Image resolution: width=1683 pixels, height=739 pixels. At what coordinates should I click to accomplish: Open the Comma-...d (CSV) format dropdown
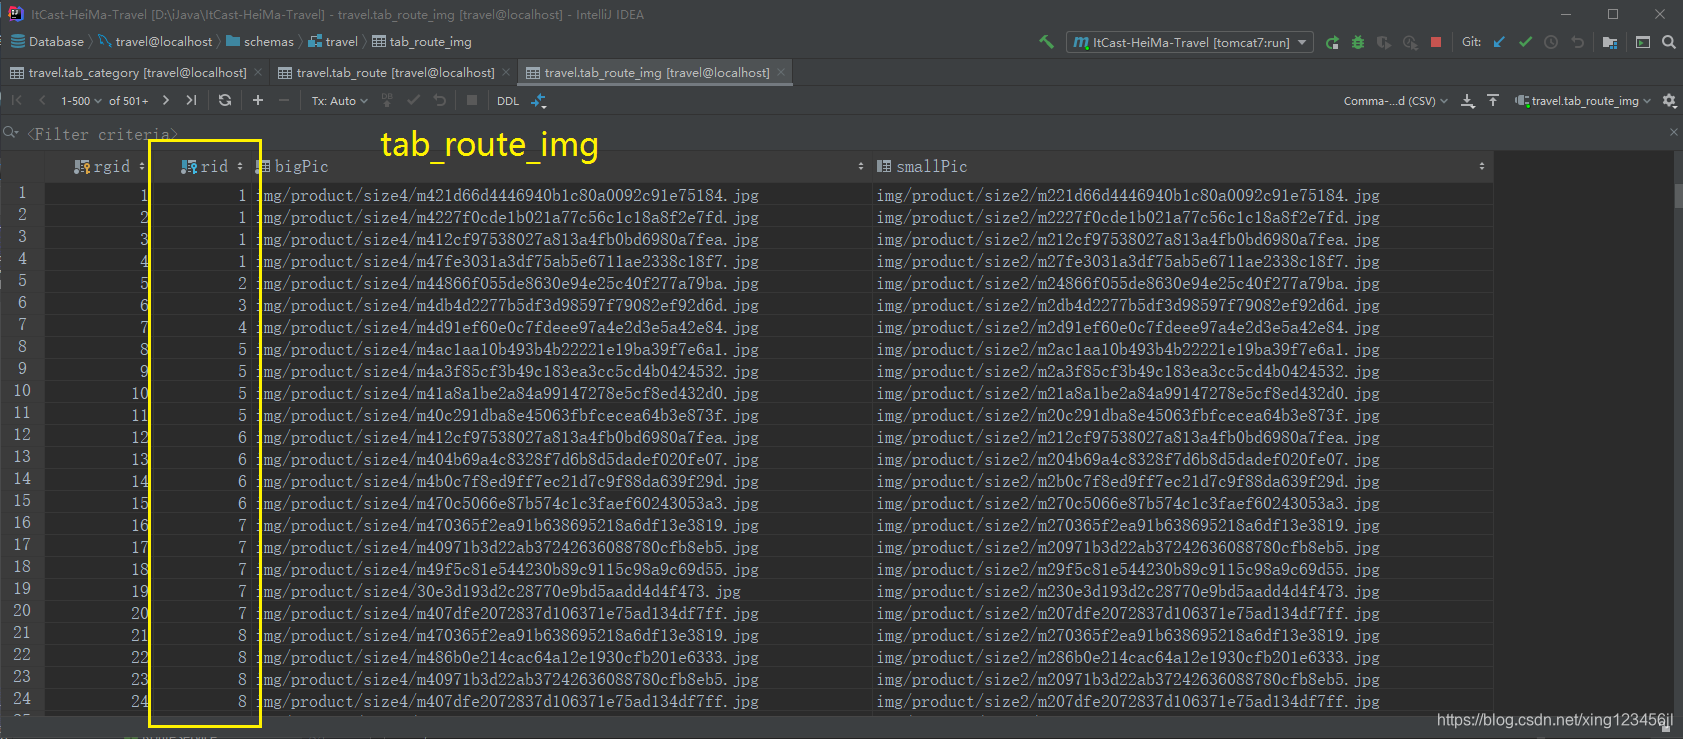(1395, 100)
